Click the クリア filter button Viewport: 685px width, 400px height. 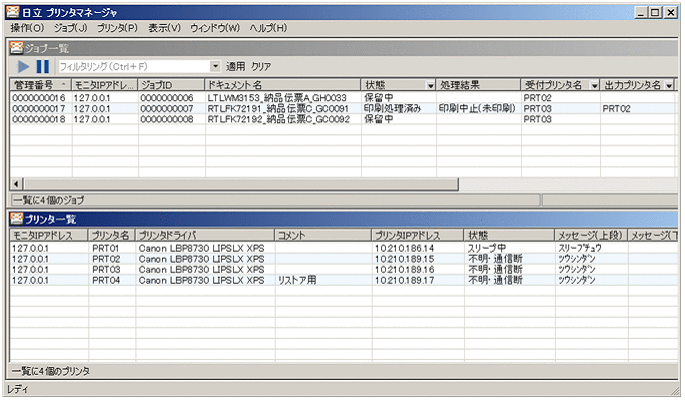[x=261, y=67]
